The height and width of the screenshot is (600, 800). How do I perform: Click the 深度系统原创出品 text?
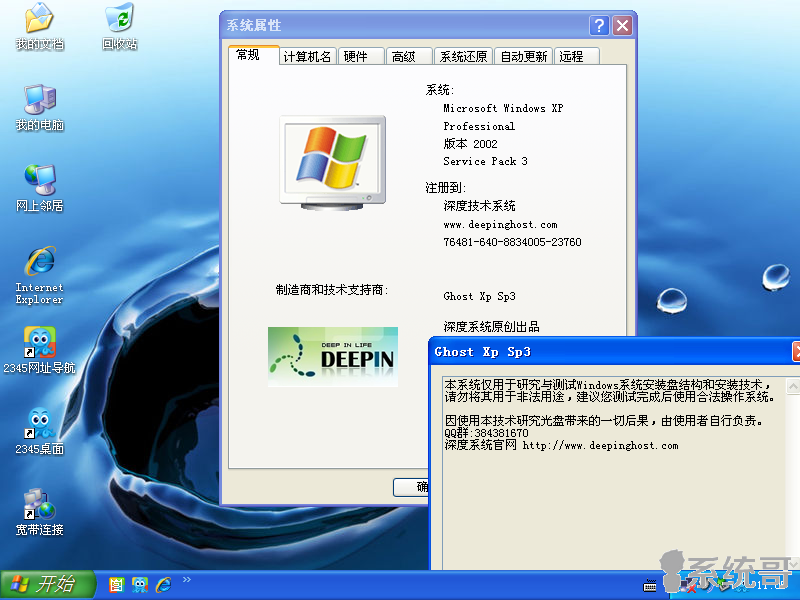pos(491,327)
